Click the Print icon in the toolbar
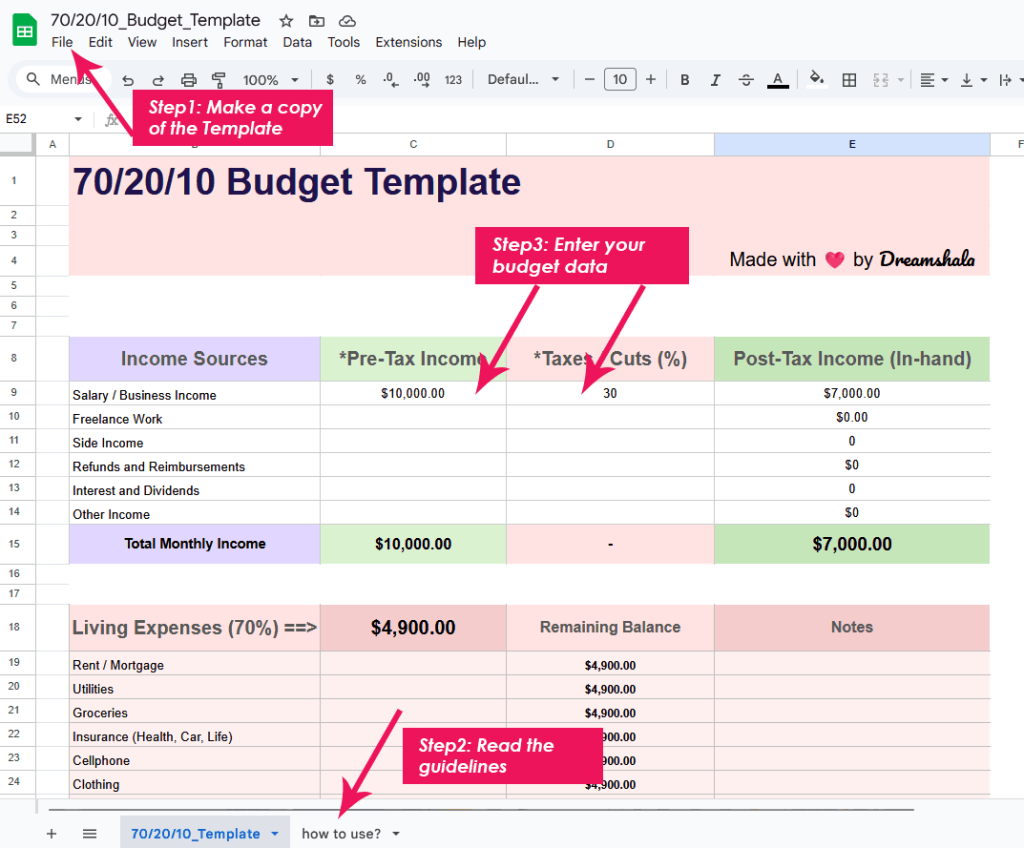Screen dimensions: 1024x848 click(x=189, y=79)
